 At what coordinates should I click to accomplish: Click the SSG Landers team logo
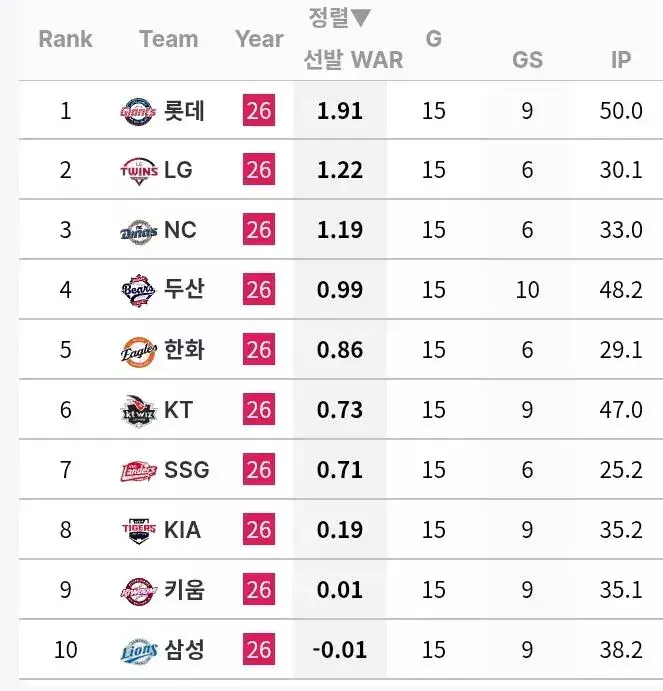pos(138,470)
